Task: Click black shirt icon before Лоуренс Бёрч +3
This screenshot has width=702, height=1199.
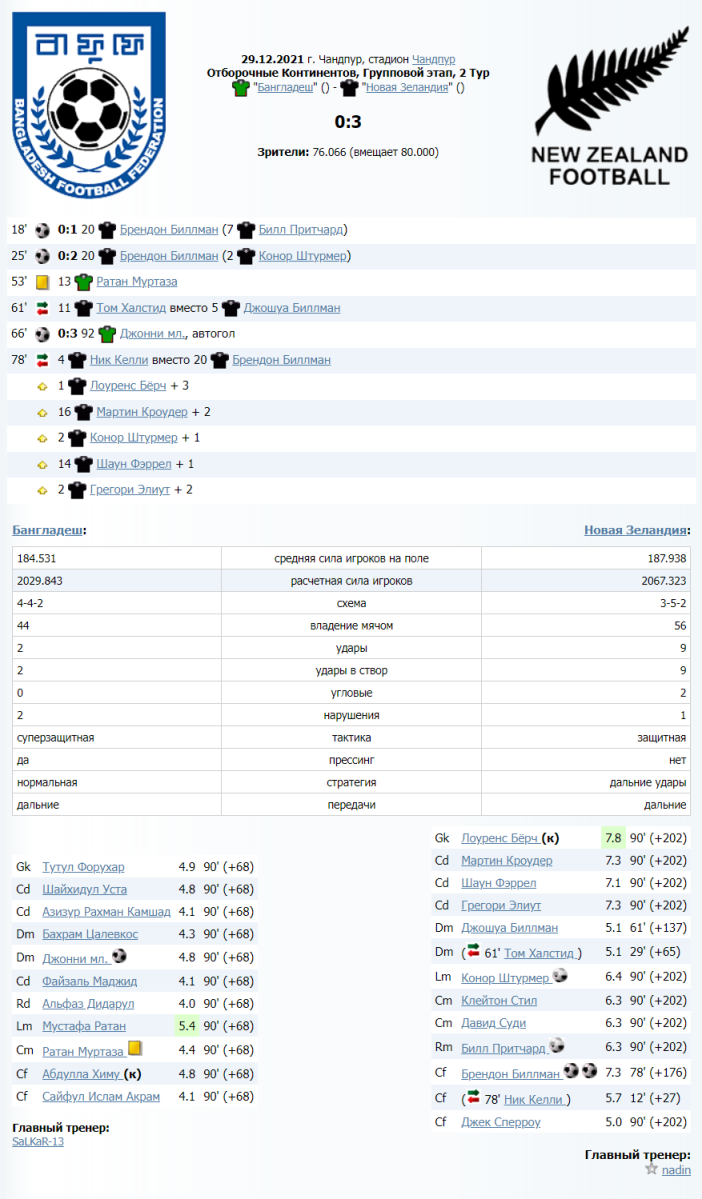Action: [x=77, y=385]
